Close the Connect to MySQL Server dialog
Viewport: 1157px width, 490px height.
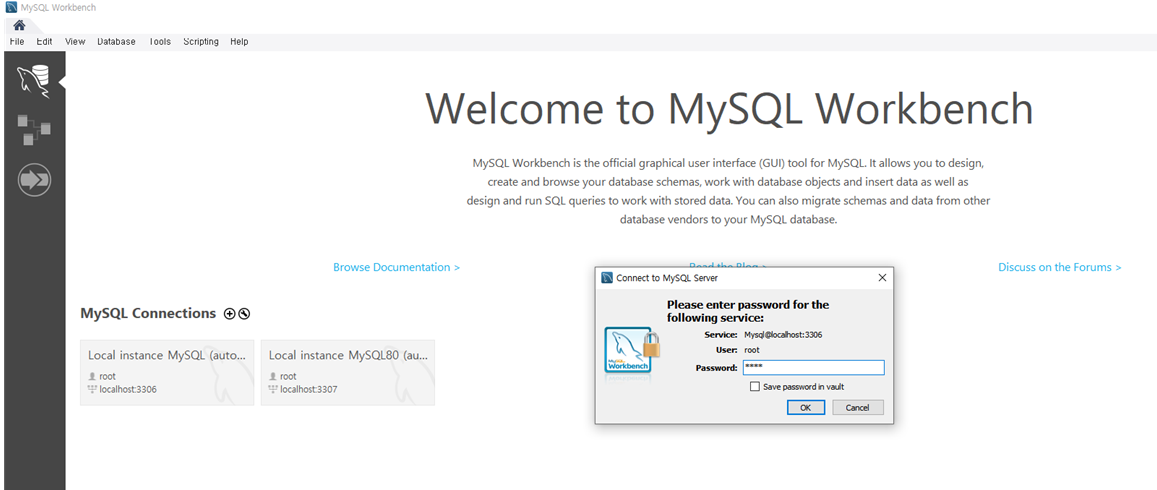882,278
